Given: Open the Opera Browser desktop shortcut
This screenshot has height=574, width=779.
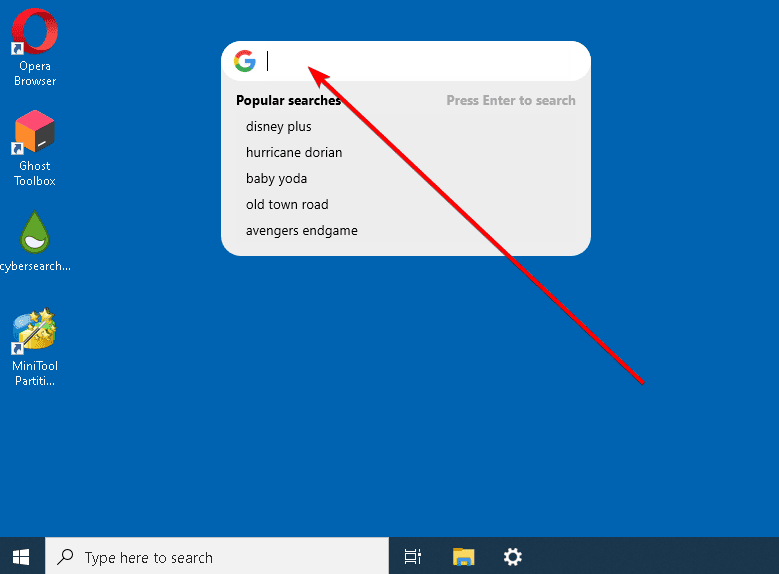Looking at the screenshot, I should point(35,47).
